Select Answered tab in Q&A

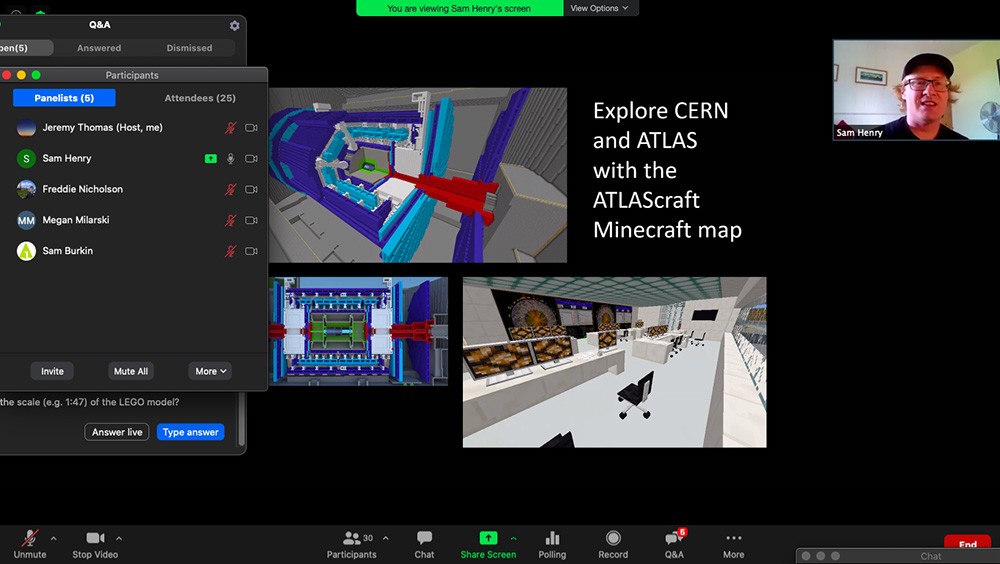click(x=99, y=48)
